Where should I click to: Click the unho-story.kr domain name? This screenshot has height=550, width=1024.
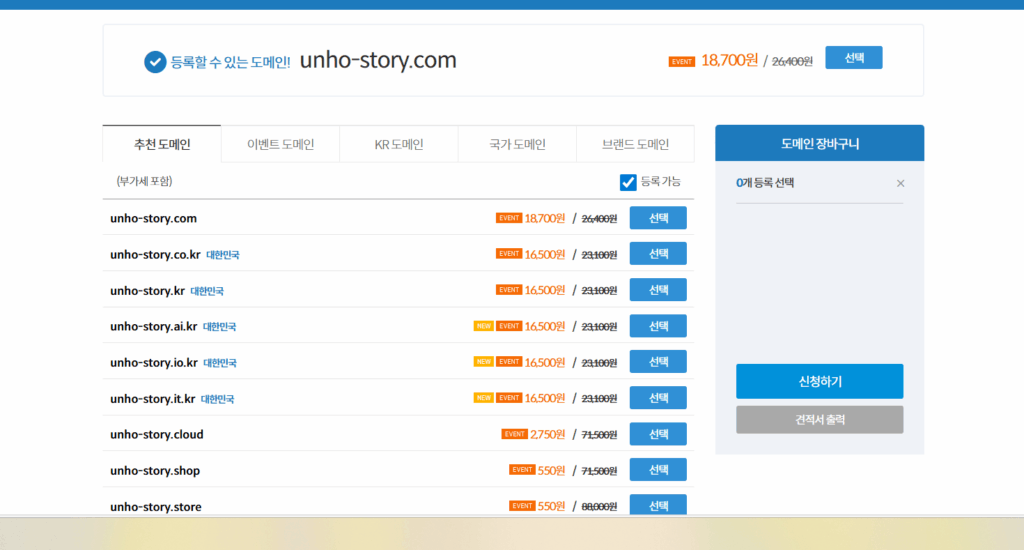click(x=147, y=291)
